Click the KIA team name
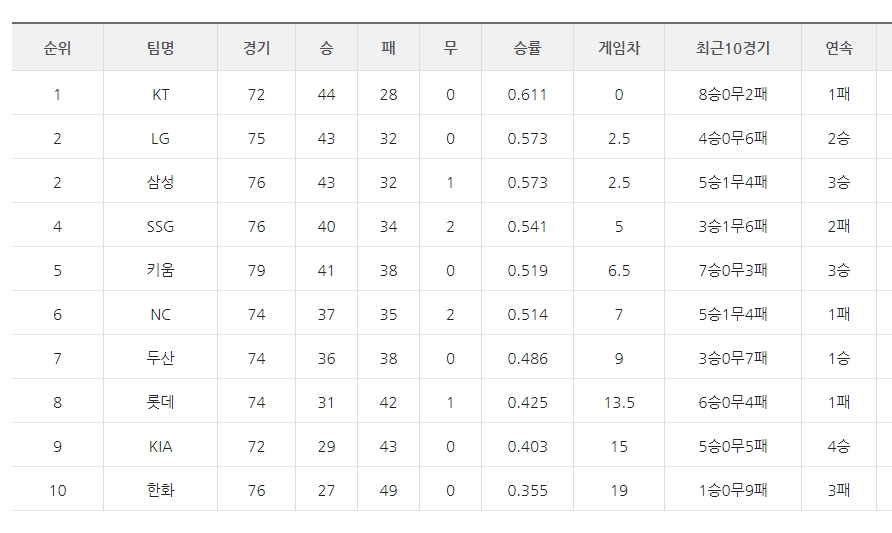The height and width of the screenshot is (533, 892). [x=160, y=447]
